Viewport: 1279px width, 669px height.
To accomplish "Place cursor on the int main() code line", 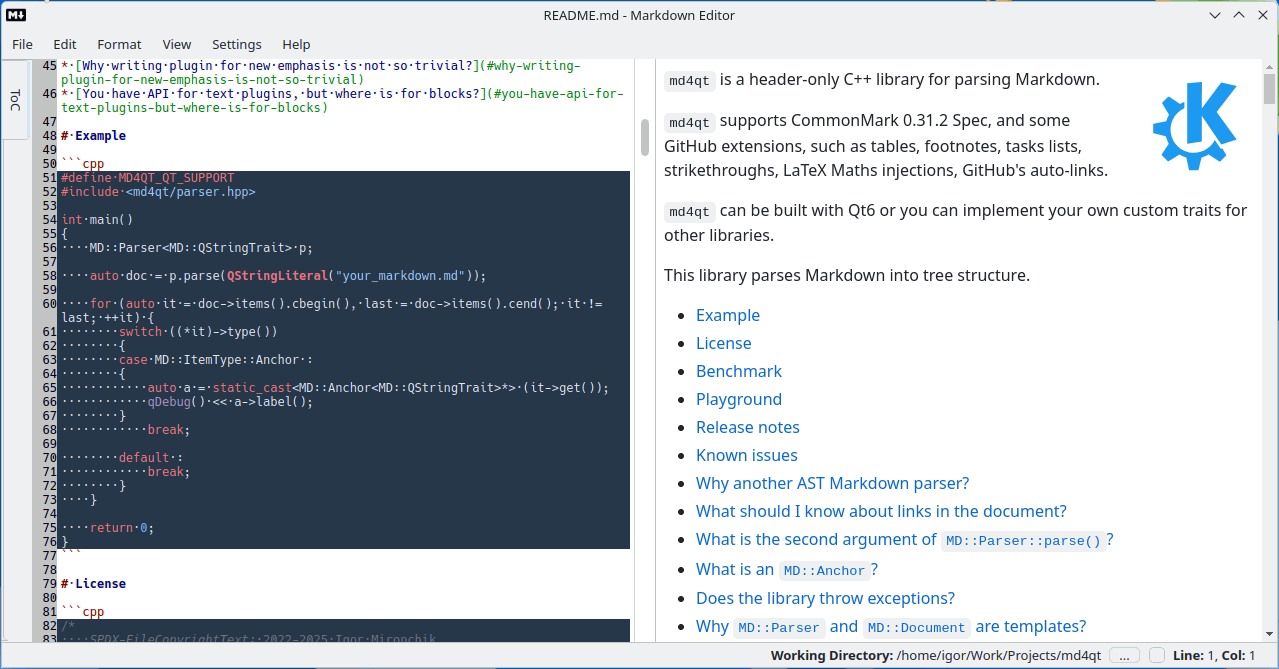I will pyautogui.click(x=97, y=219).
